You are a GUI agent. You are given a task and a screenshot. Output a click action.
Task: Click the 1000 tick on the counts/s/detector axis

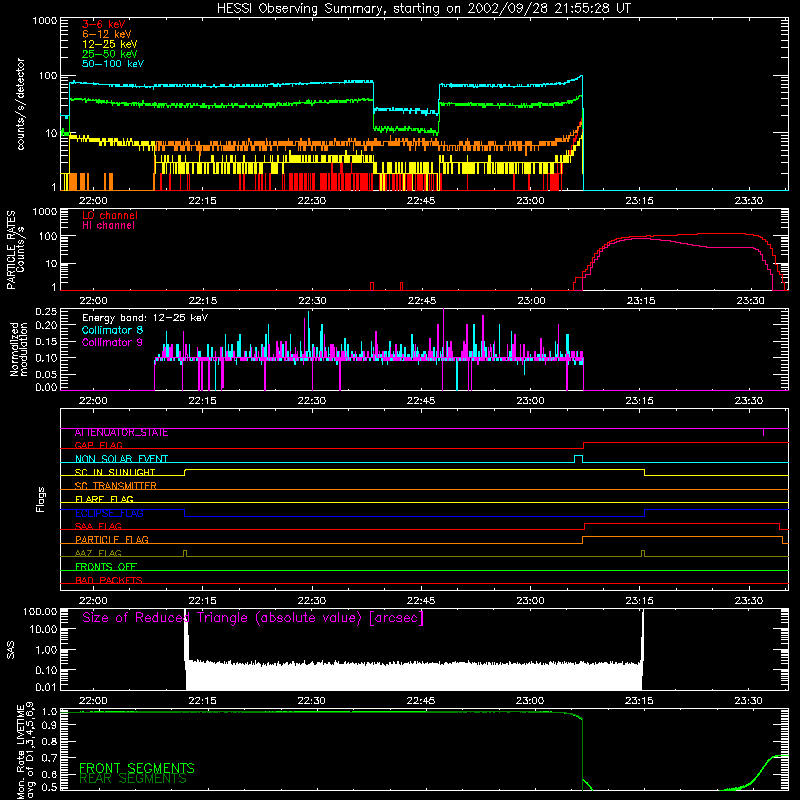tap(44, 21)
